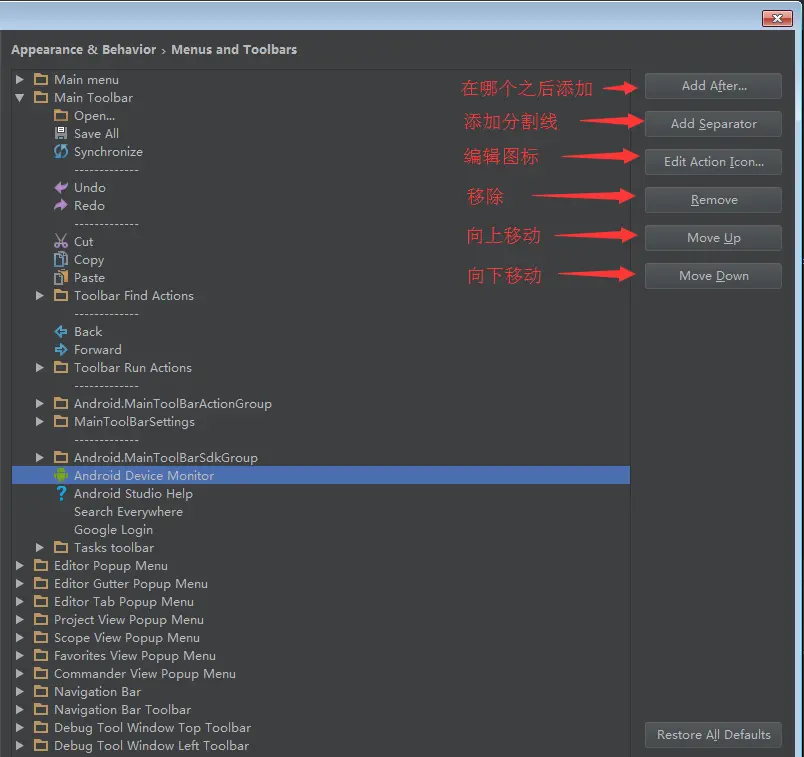
Task: Expand Debug Tool Window Left Toolbar node
Action: pos(19,745)
